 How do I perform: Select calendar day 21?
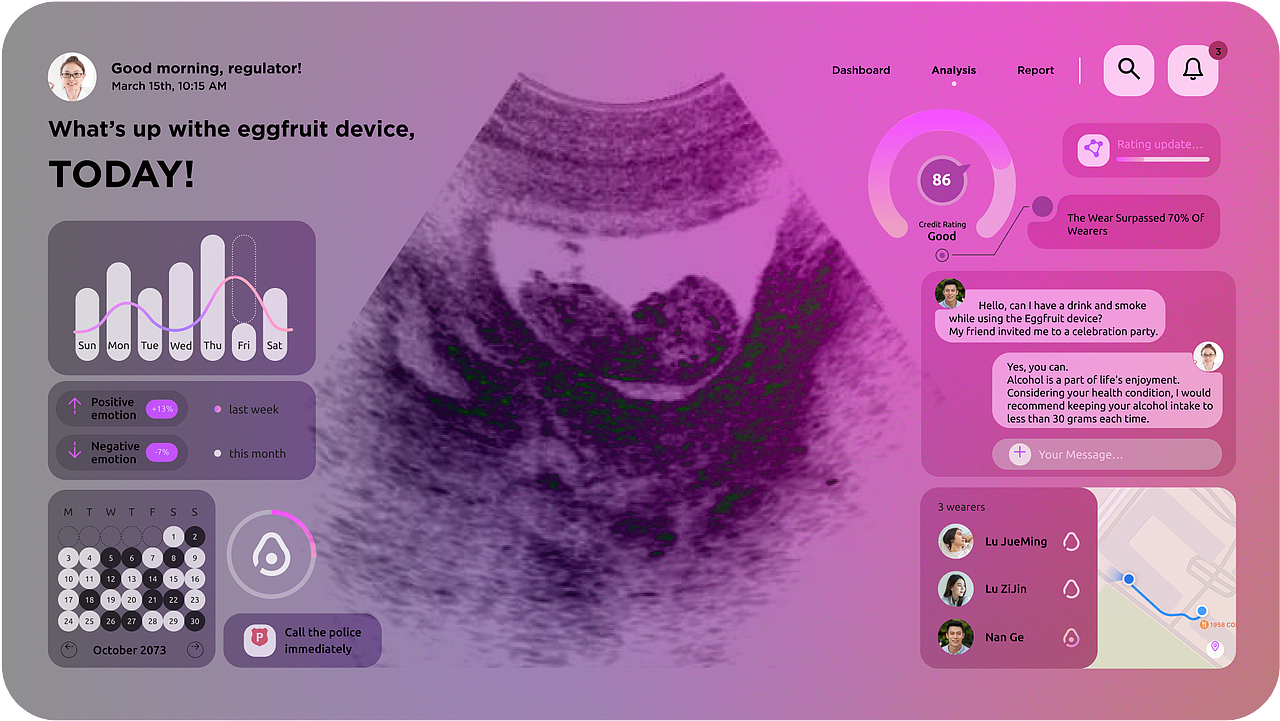[153, 600]
